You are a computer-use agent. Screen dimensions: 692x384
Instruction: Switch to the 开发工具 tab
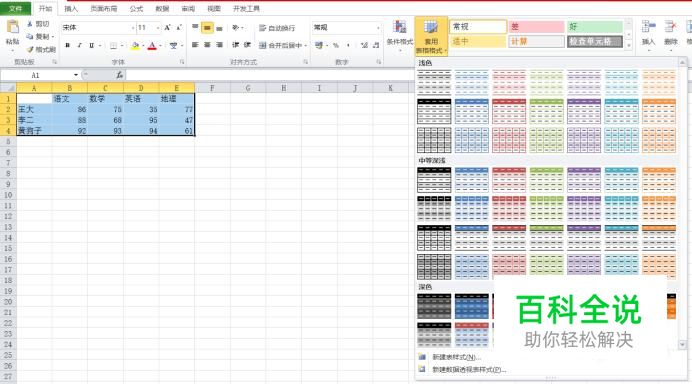click(x=246, y=8)
